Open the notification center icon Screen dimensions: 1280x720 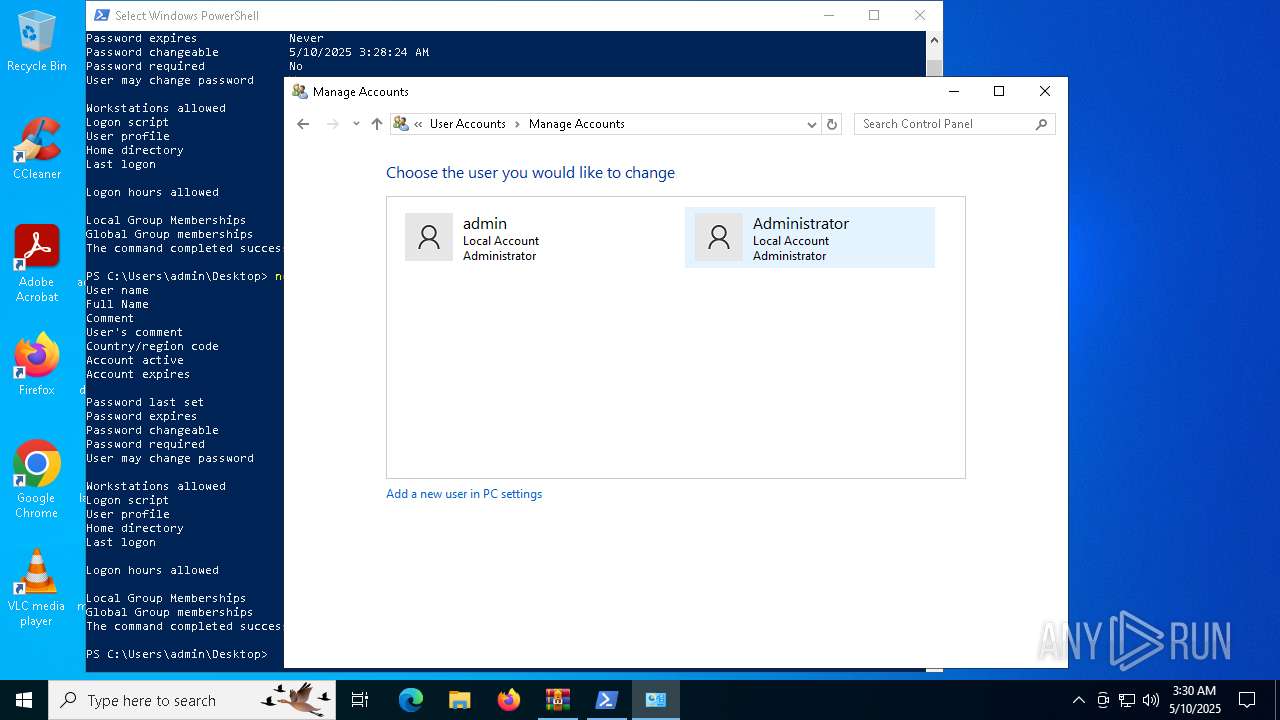coord(1247,700)
